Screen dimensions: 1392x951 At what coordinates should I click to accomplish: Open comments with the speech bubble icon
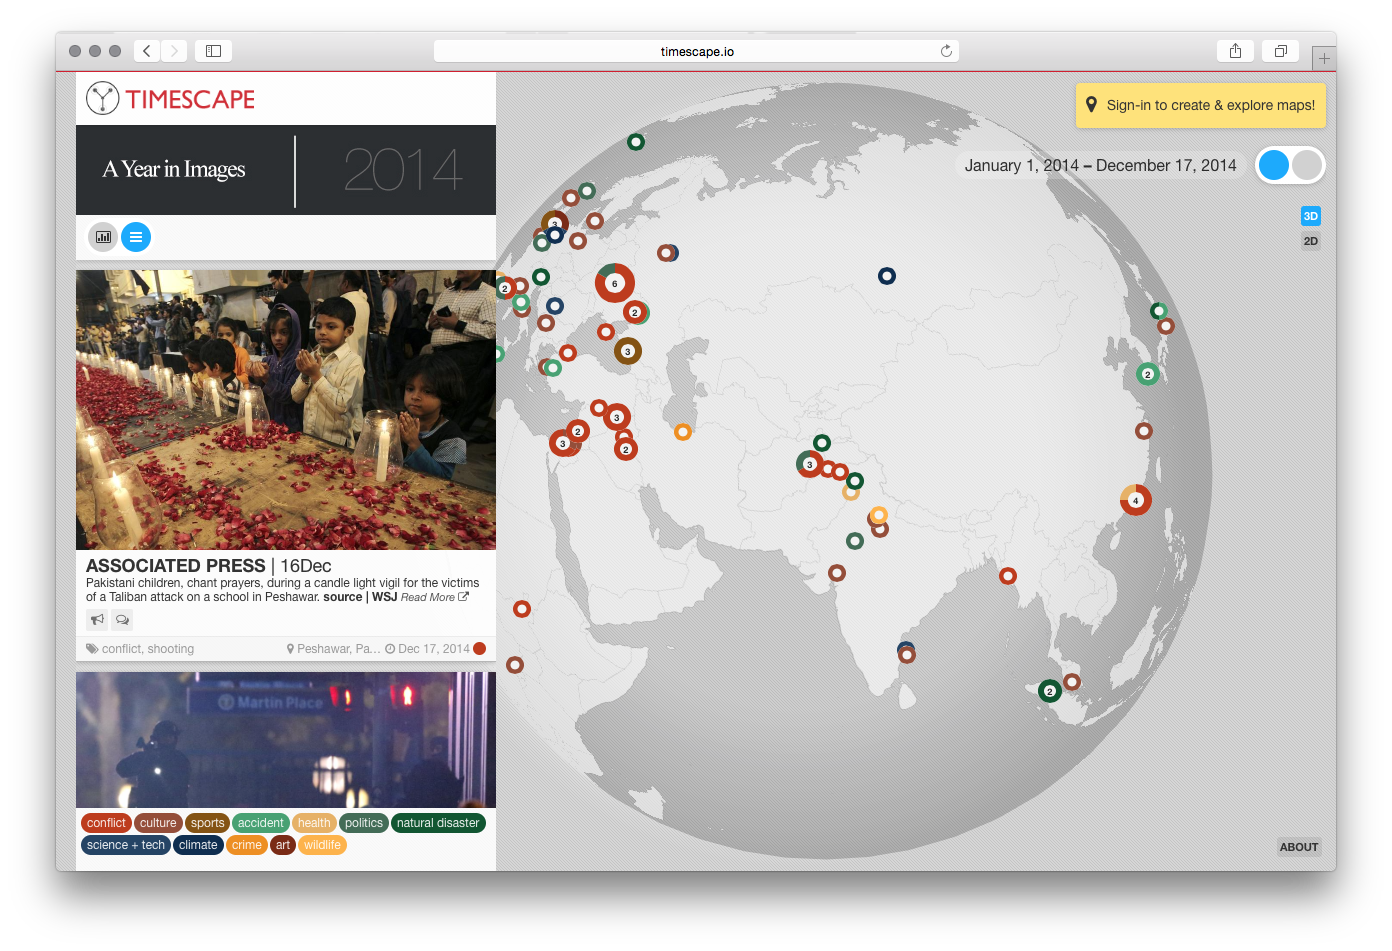coord(122,620)
